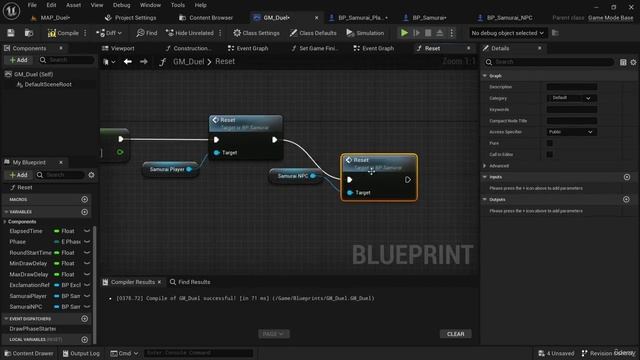Add a new macro with plus icon
640x360 pixels.
[84, 200]
